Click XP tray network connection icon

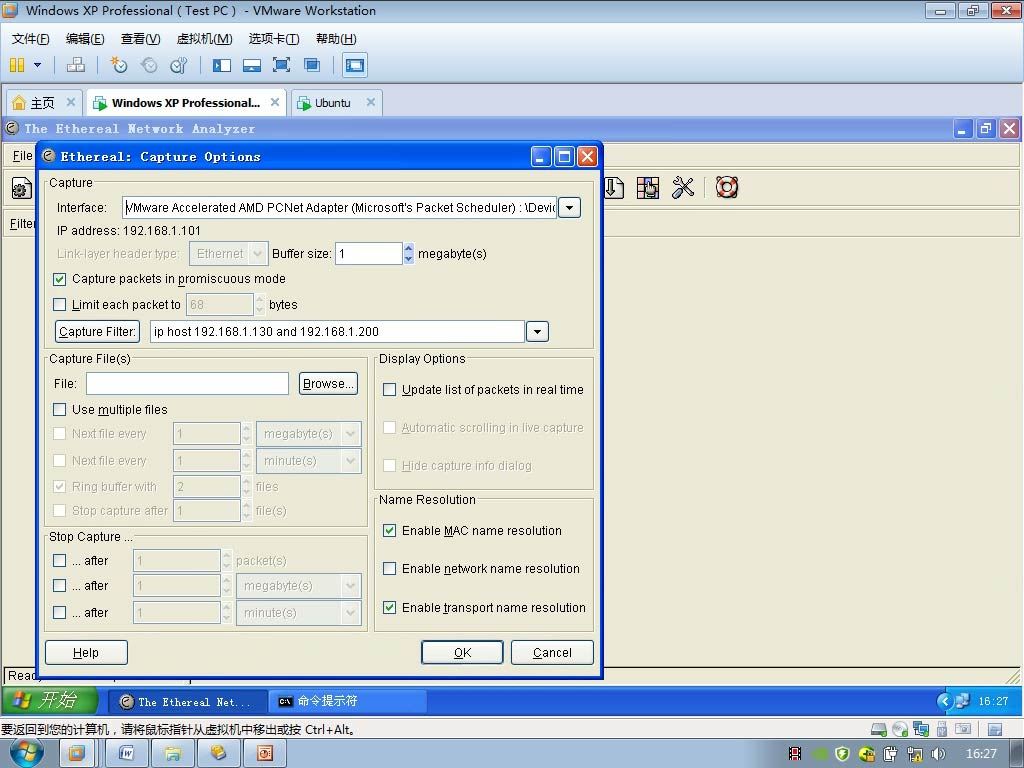(963, 701)
